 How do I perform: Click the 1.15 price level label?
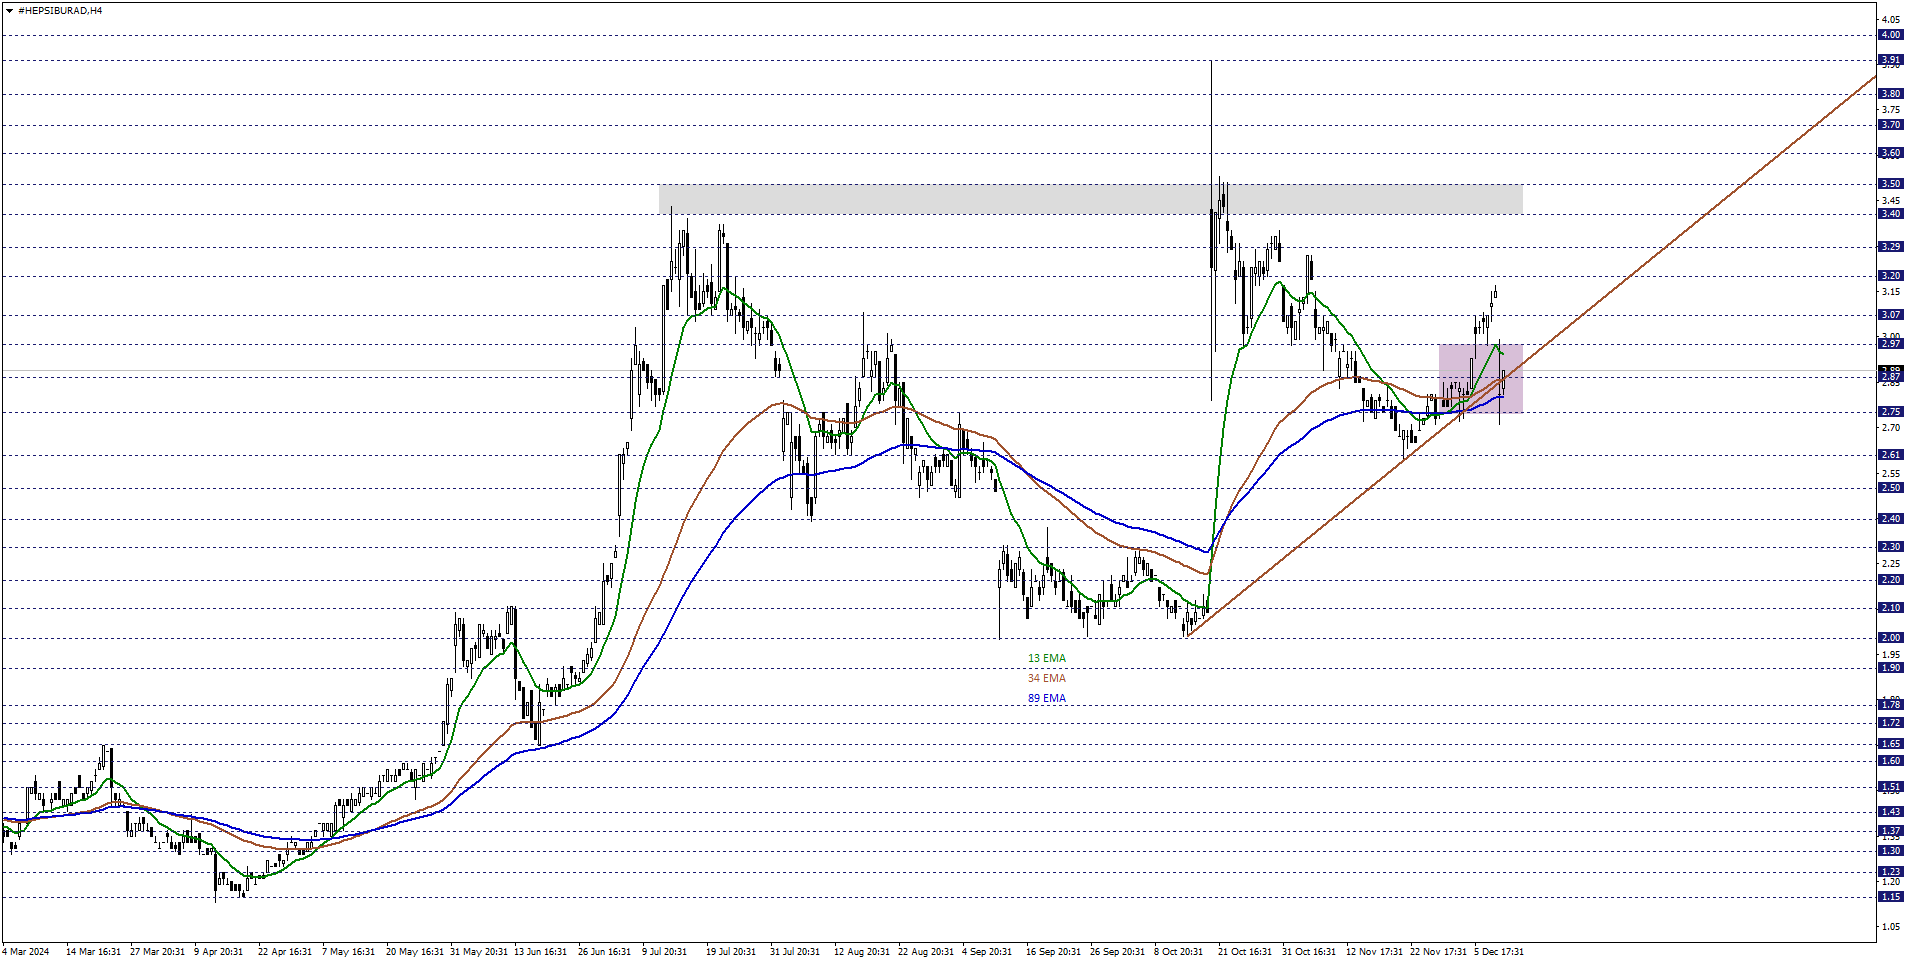1890,897
